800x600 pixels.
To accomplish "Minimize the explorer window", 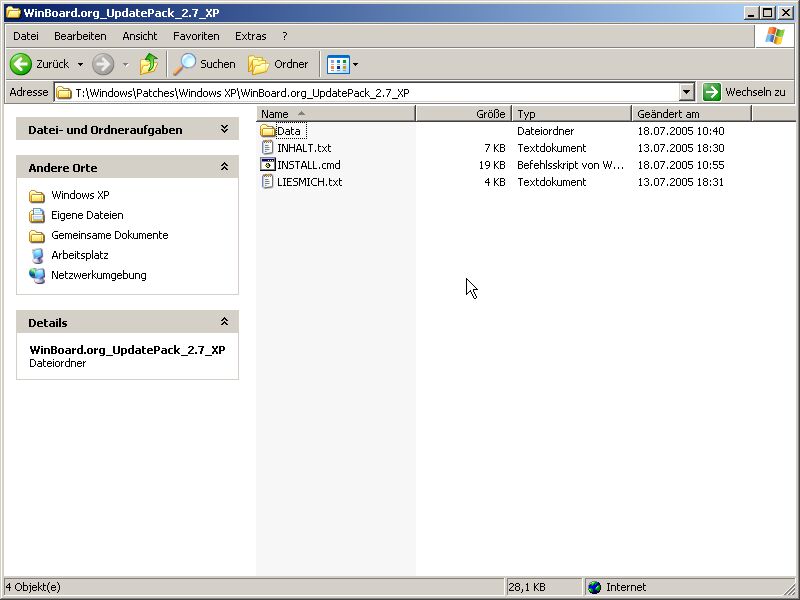I will 751,13.
